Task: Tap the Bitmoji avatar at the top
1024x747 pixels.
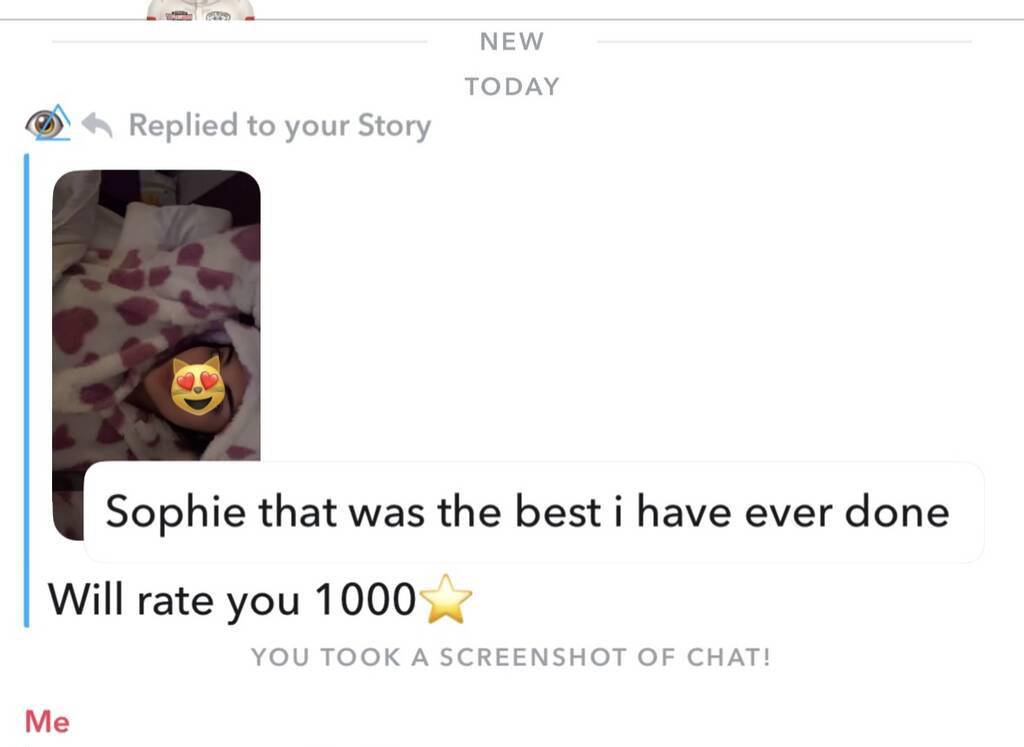Action: click(x=200, y=10)
